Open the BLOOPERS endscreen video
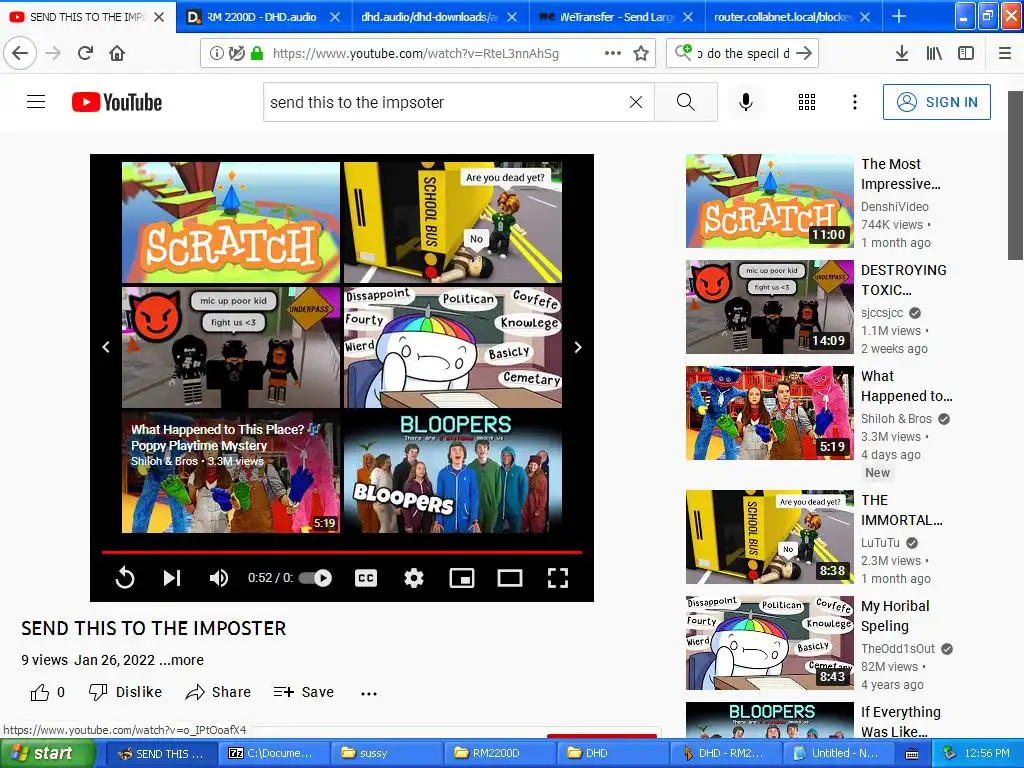 (x=453, y=472)
